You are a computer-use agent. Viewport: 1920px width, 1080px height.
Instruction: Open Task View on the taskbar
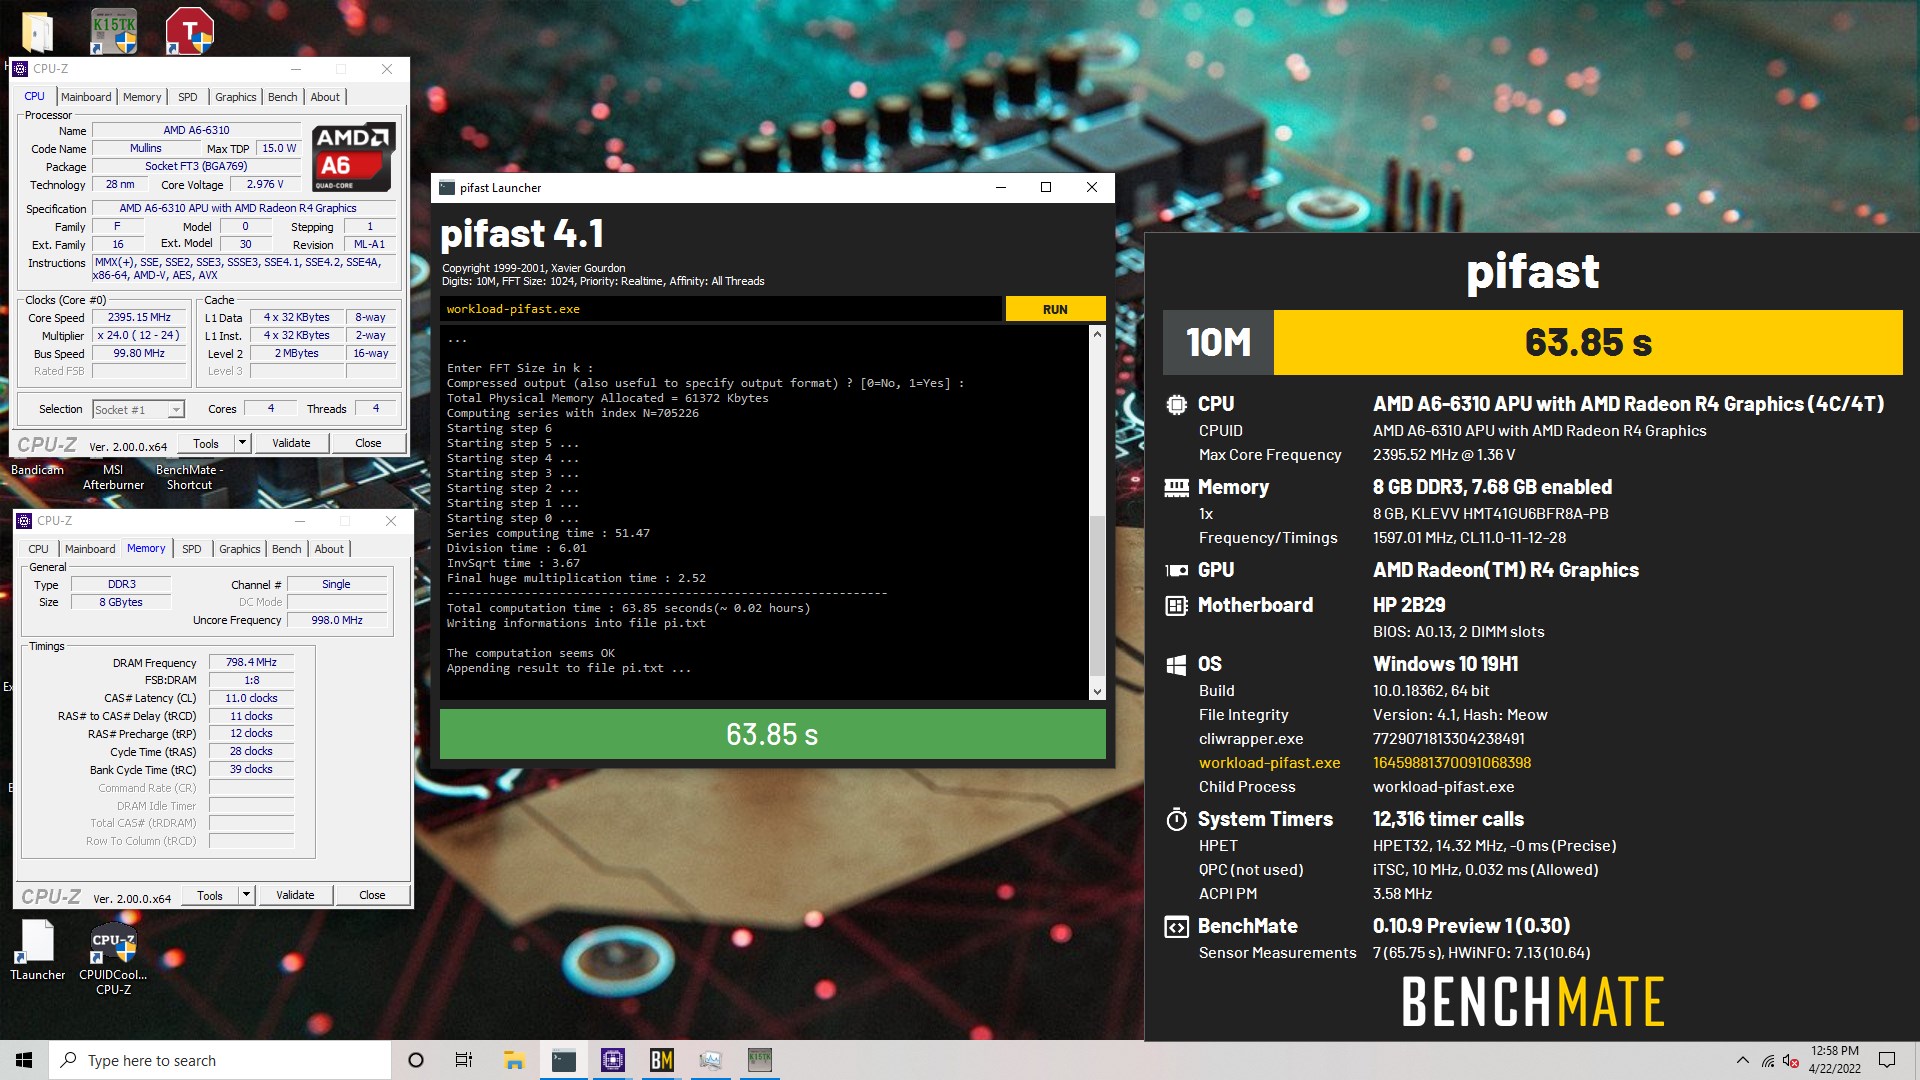point(463,1060)
